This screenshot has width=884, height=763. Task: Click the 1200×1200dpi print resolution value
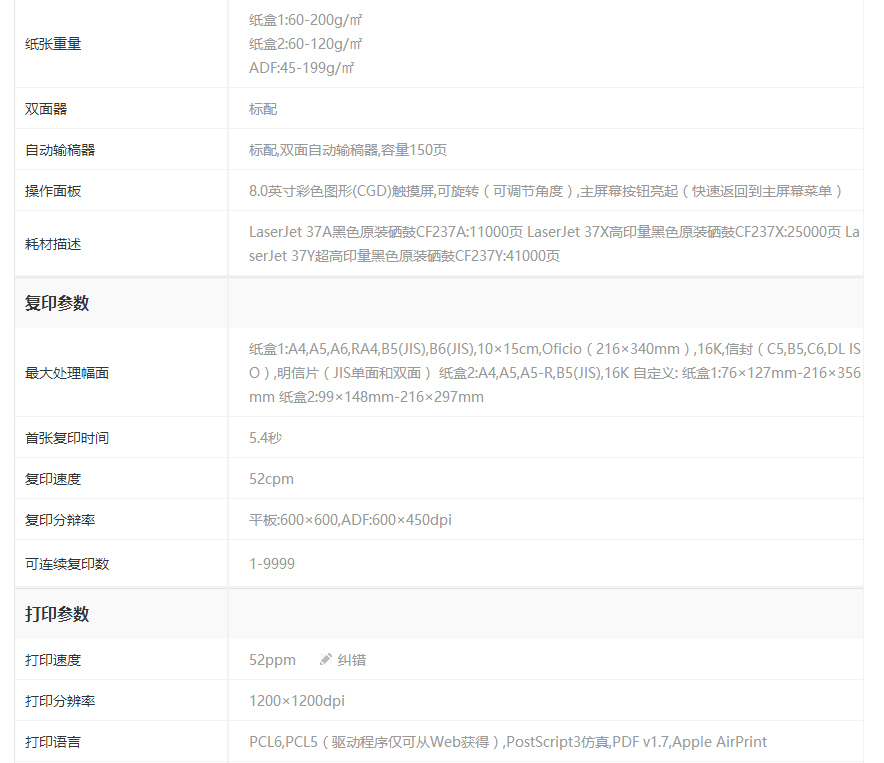point(297,701)
